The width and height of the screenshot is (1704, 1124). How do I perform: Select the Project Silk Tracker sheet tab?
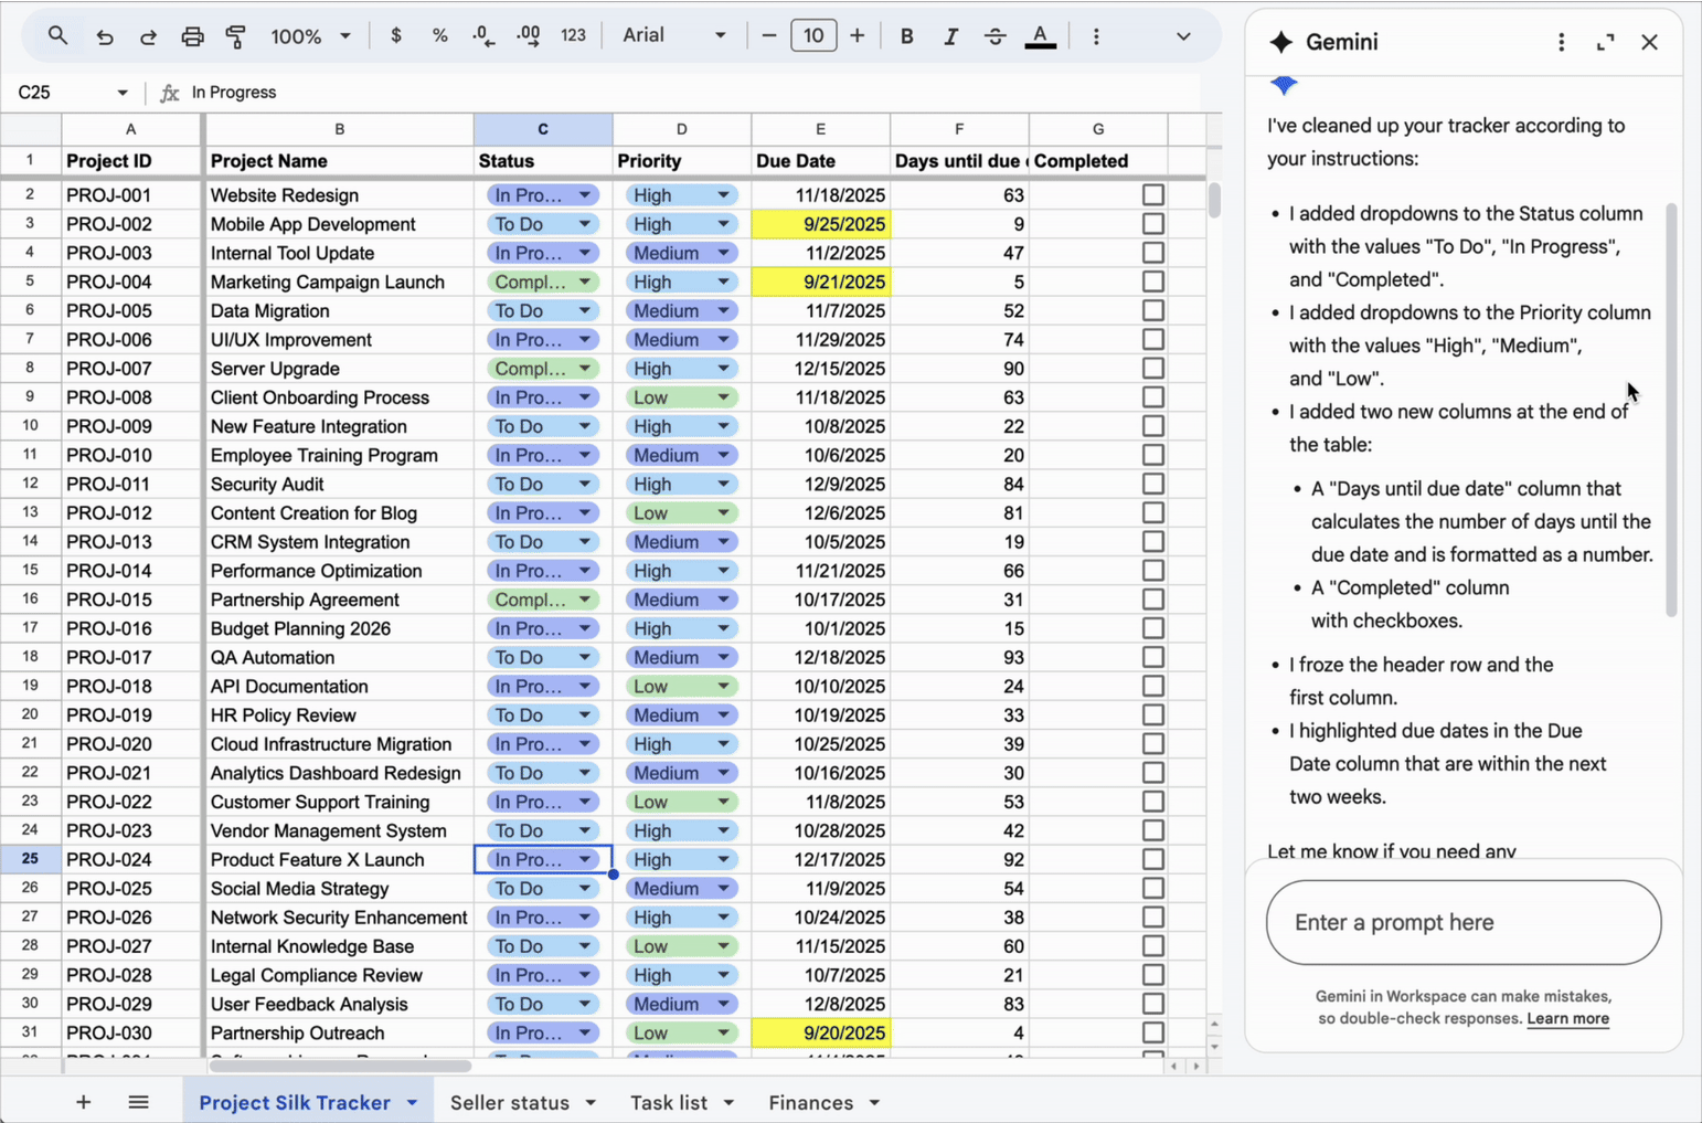(295, 1102)
